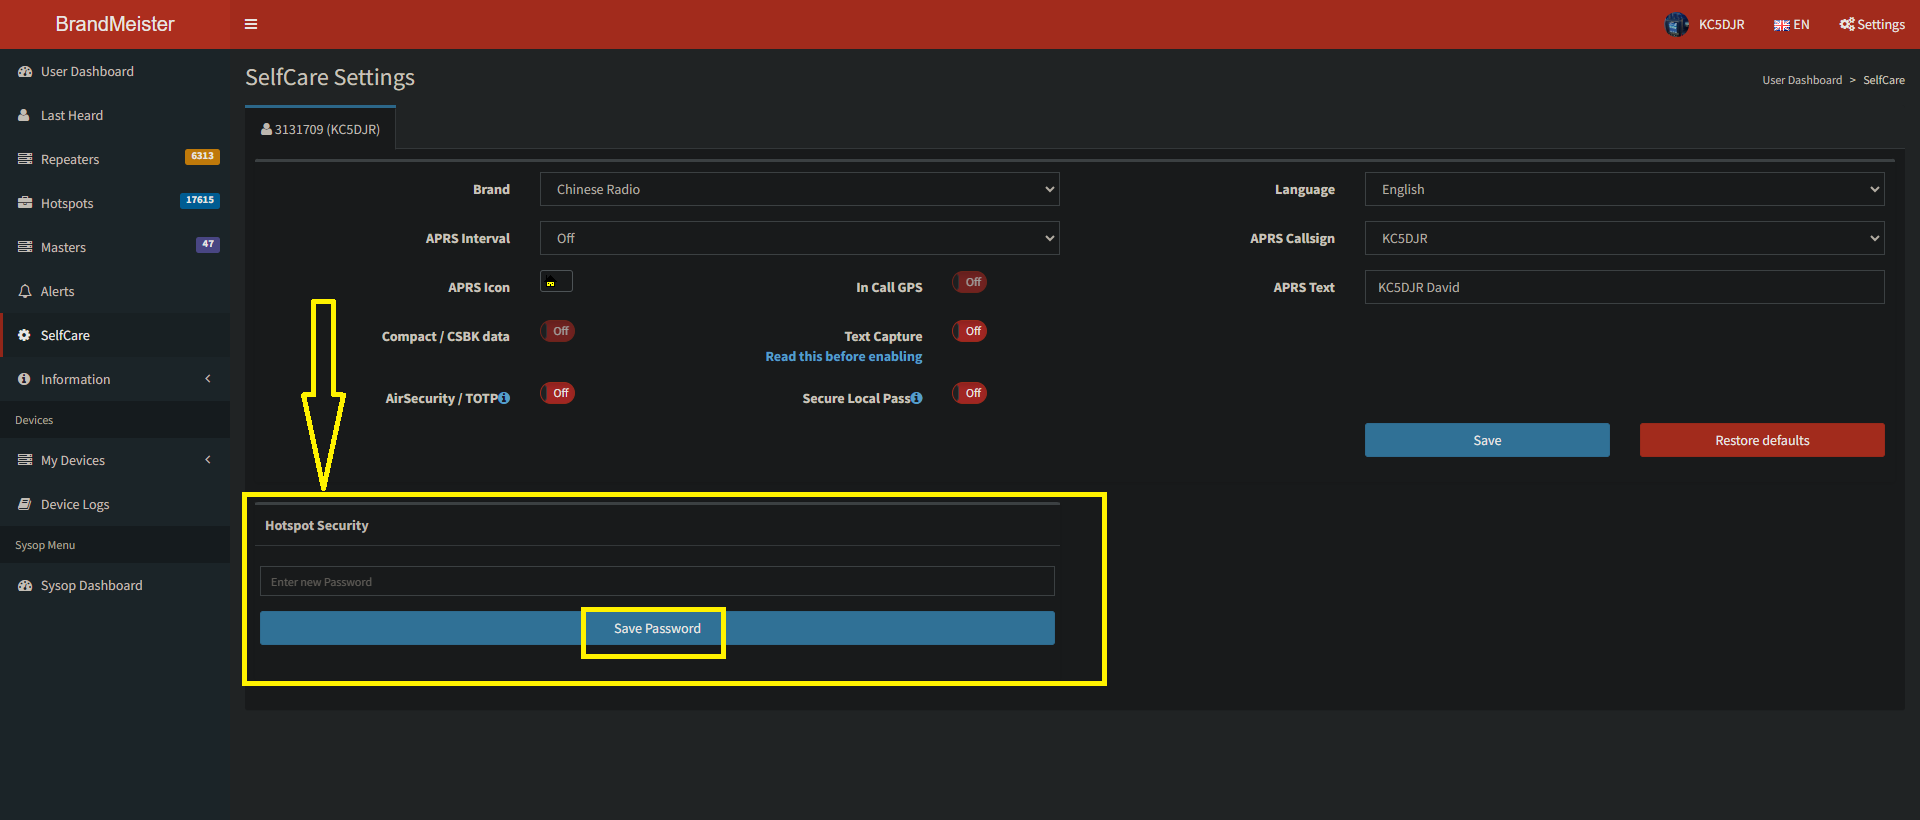
Task: Click the hamburger menu toggle icon
Action: 251,24
